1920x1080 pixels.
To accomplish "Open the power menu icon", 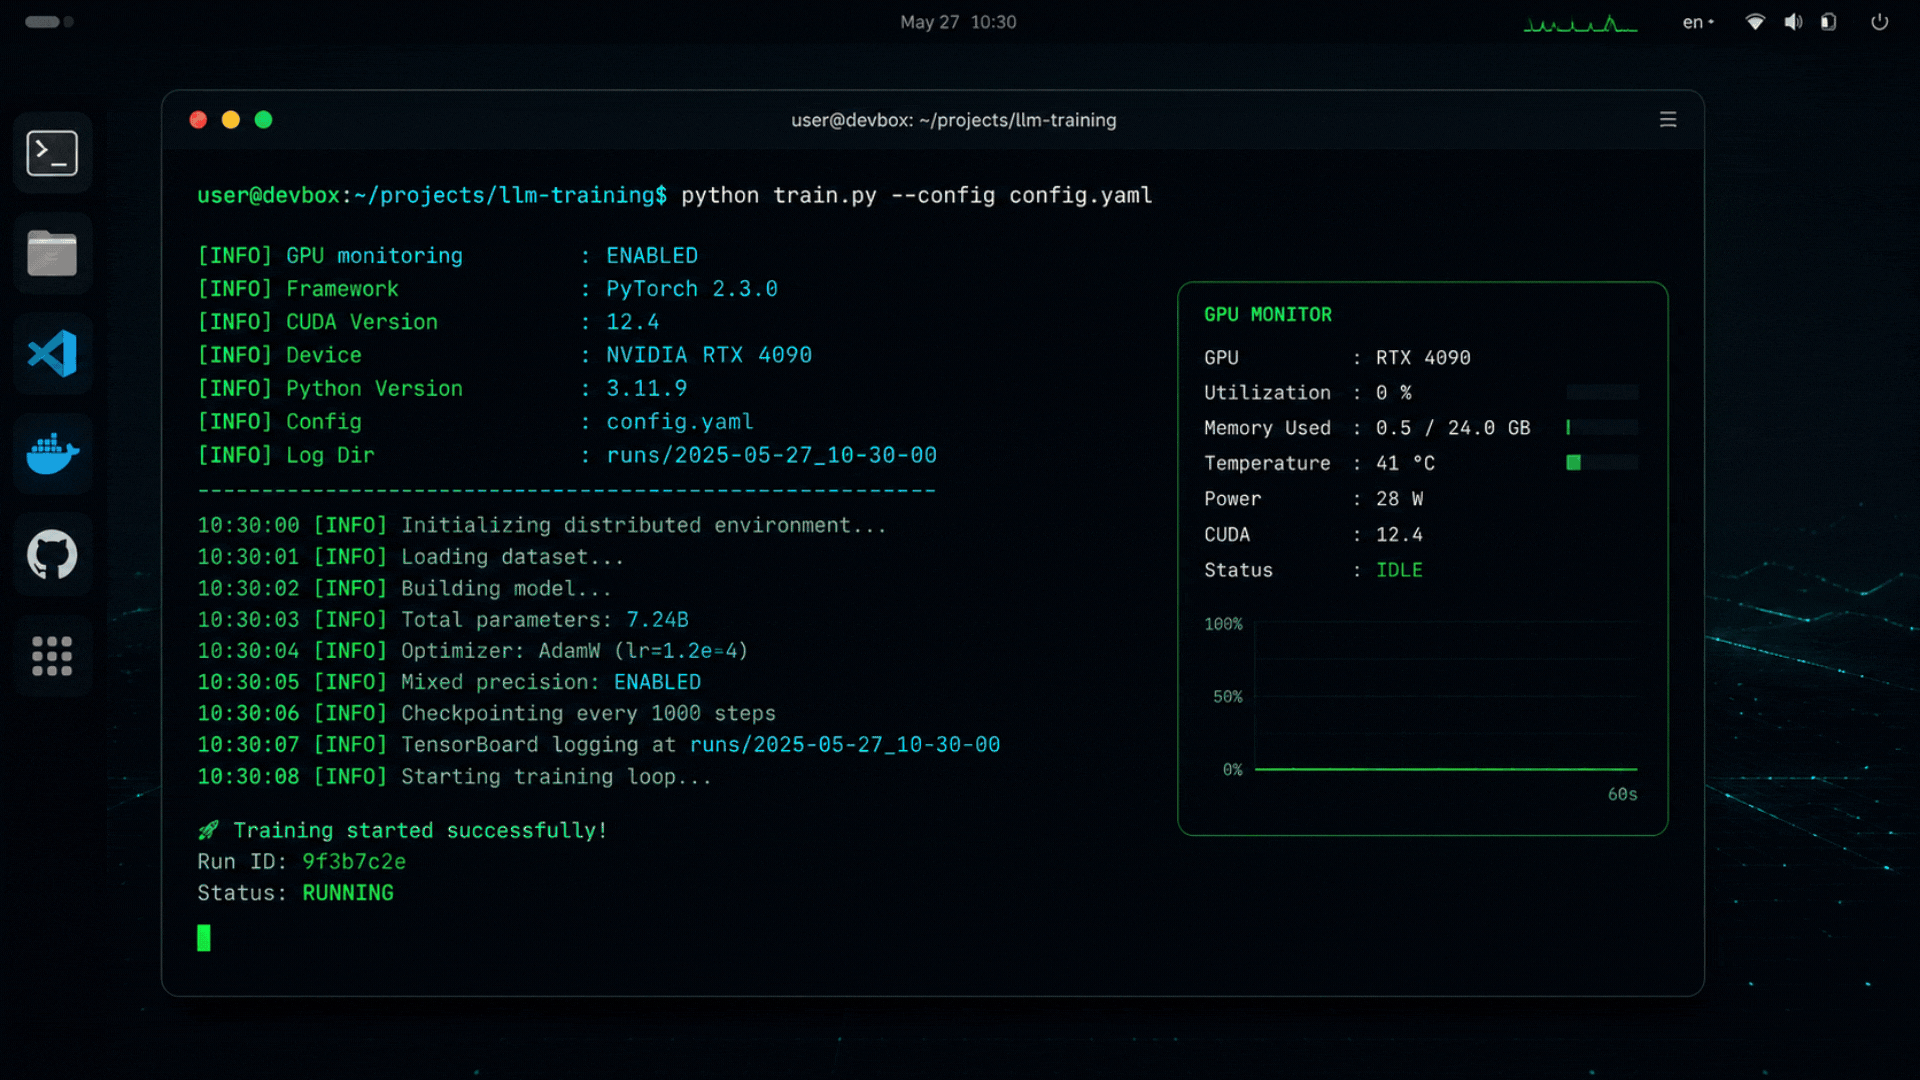I will (1880, 22).
